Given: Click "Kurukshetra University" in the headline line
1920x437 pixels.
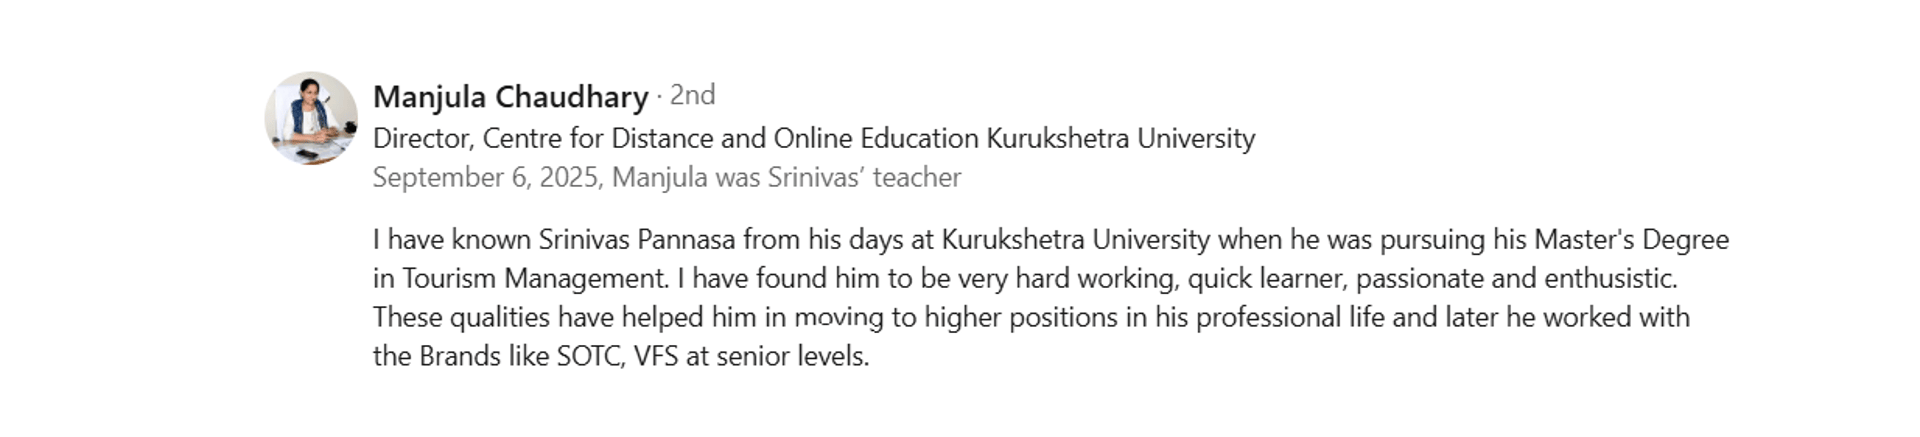Looking at the screenshot, I should point(1121,138).
